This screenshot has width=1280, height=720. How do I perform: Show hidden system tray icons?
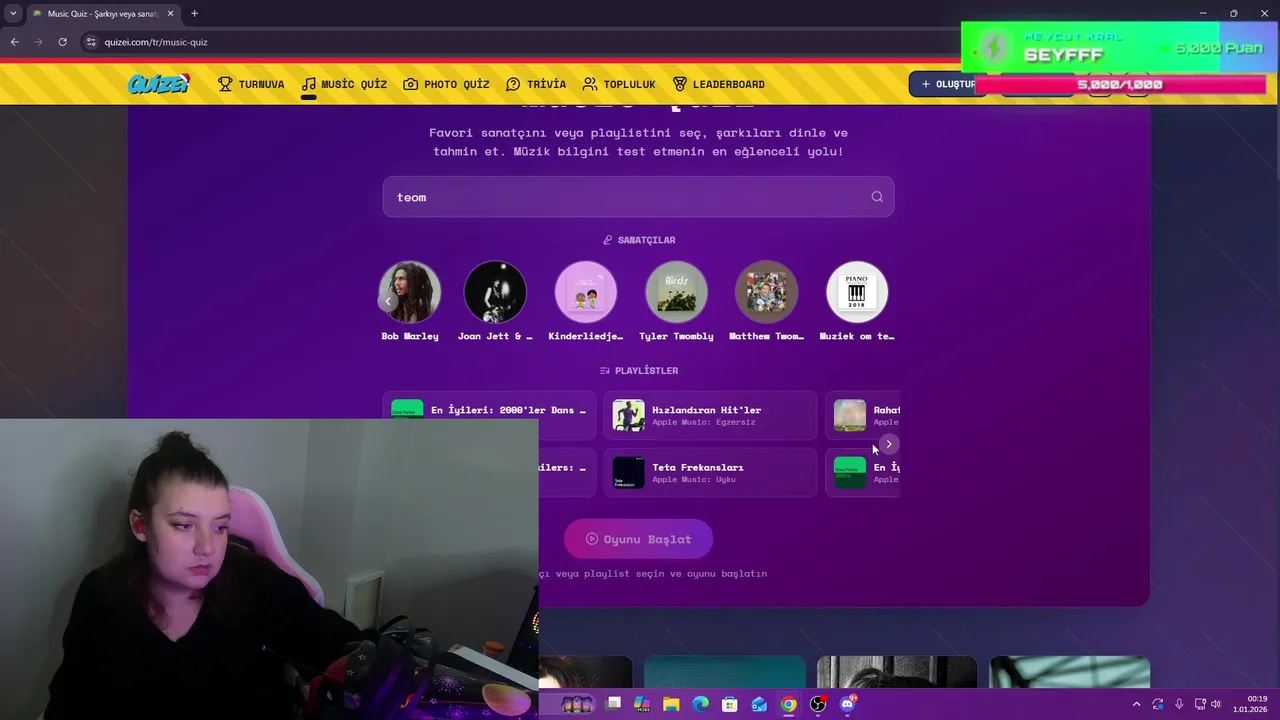(1136, 704)
